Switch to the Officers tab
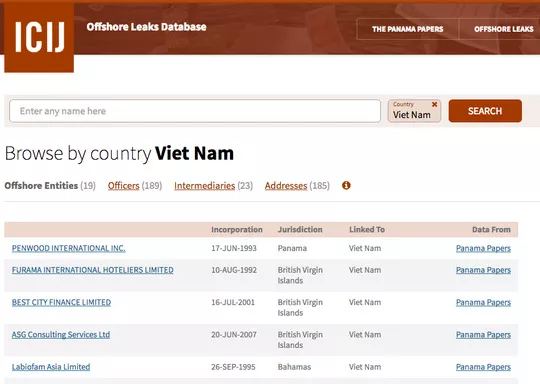Viewport: 540px width, 384px height. pos(124,186)
